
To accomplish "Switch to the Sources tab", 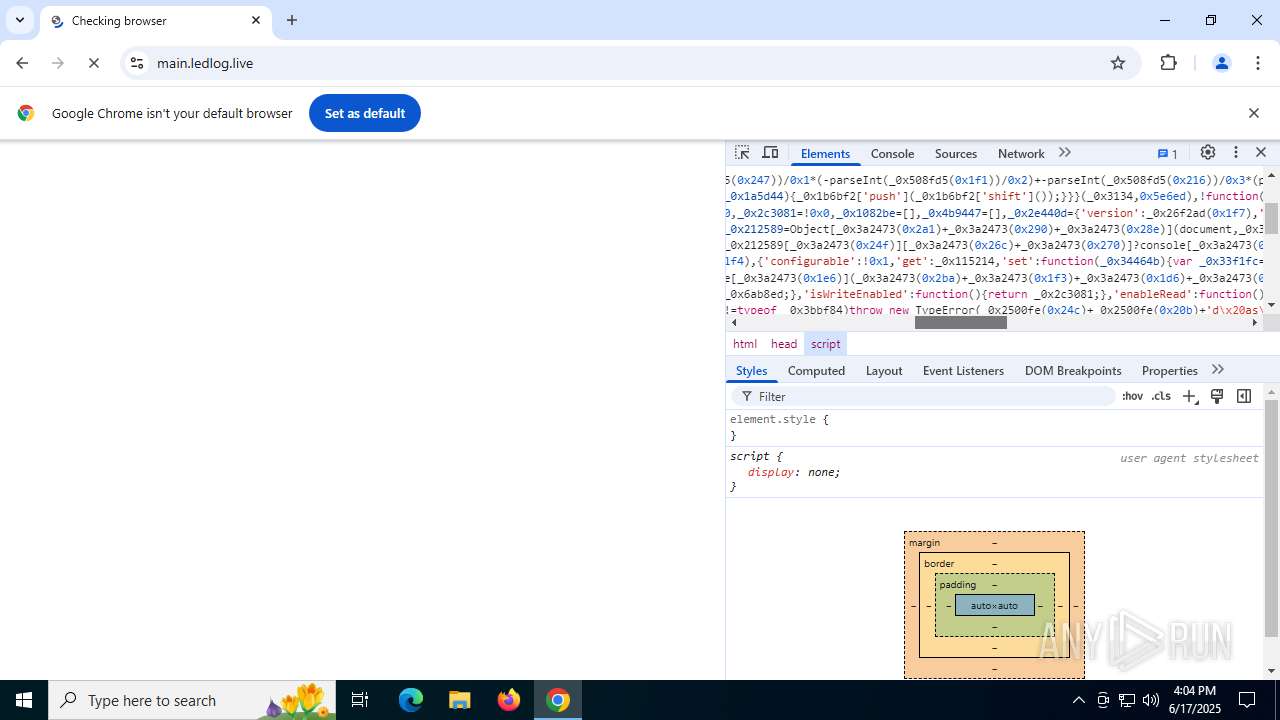I will click(x=956, y=154).
